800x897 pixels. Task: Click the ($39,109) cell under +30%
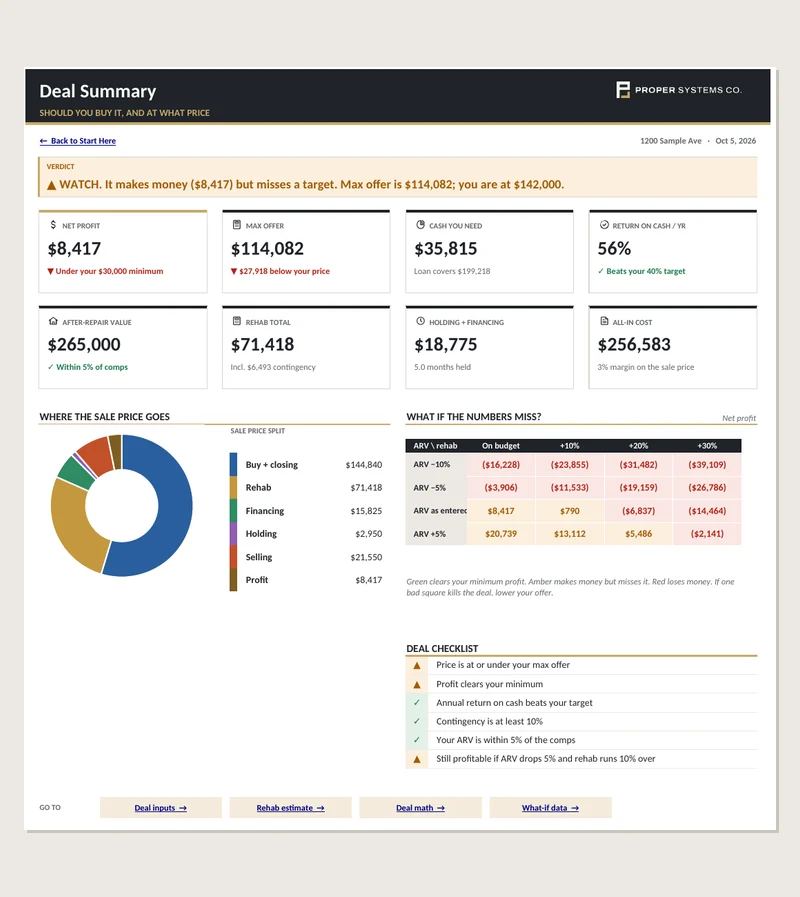click(x=707, y=465)
